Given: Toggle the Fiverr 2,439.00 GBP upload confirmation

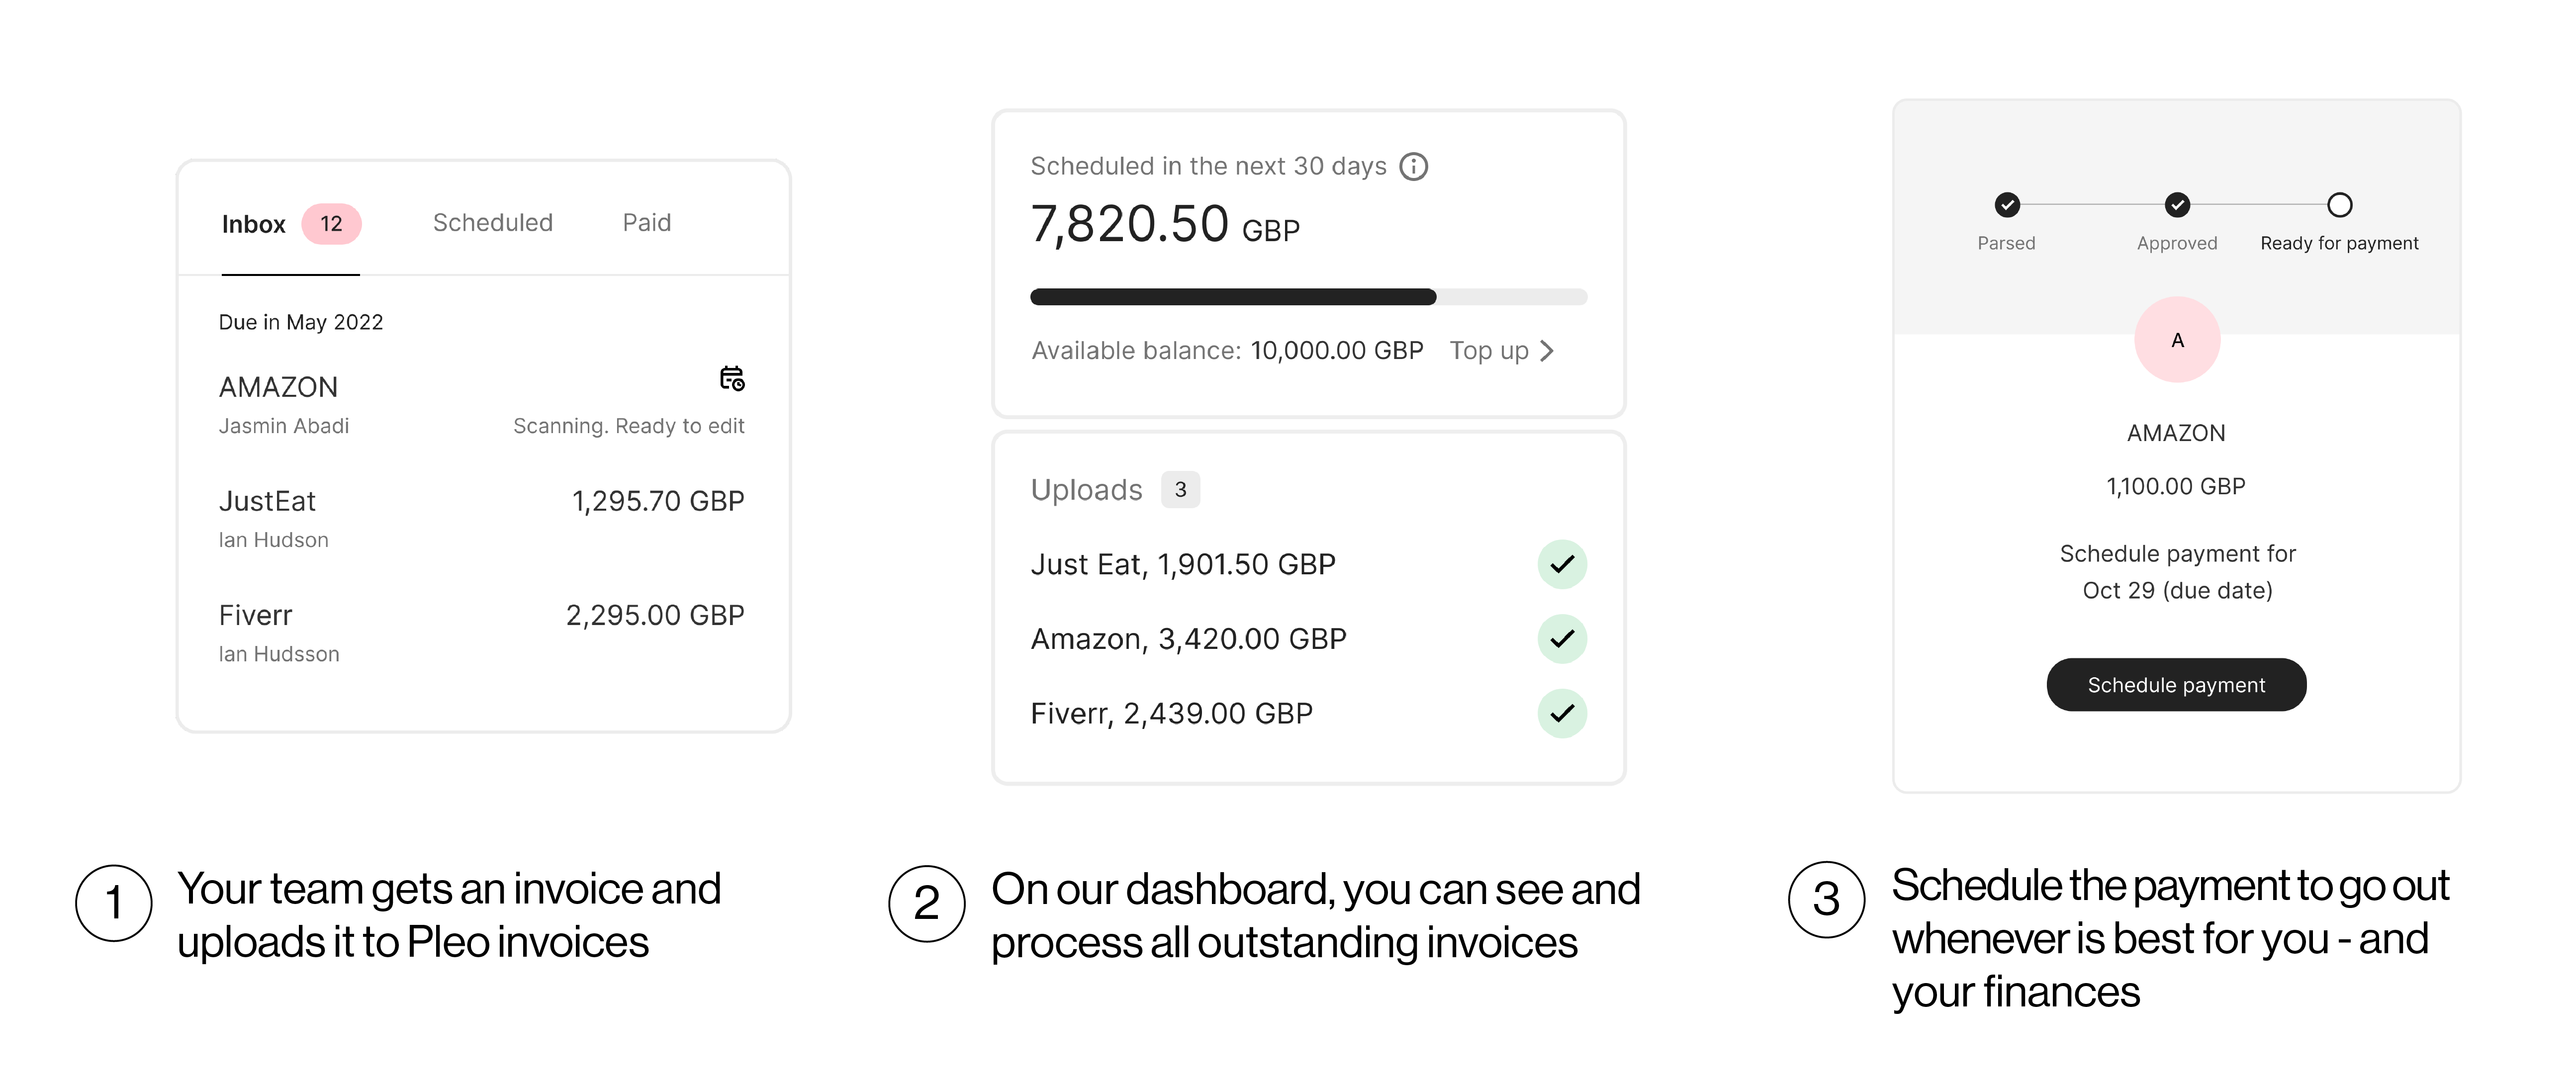Looking at the screenshot, I should [1562, 713].
